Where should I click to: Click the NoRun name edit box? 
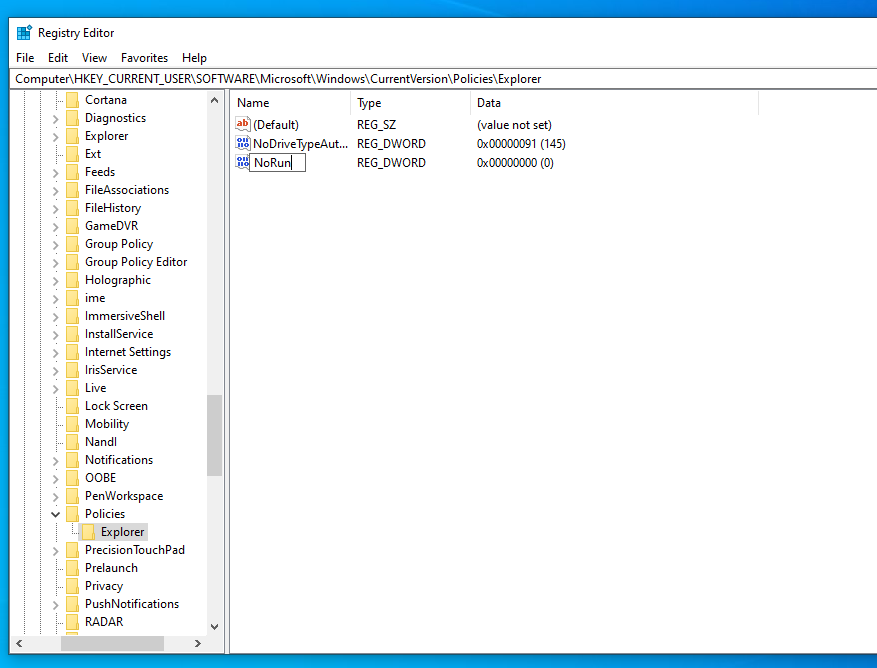(277, 163)
